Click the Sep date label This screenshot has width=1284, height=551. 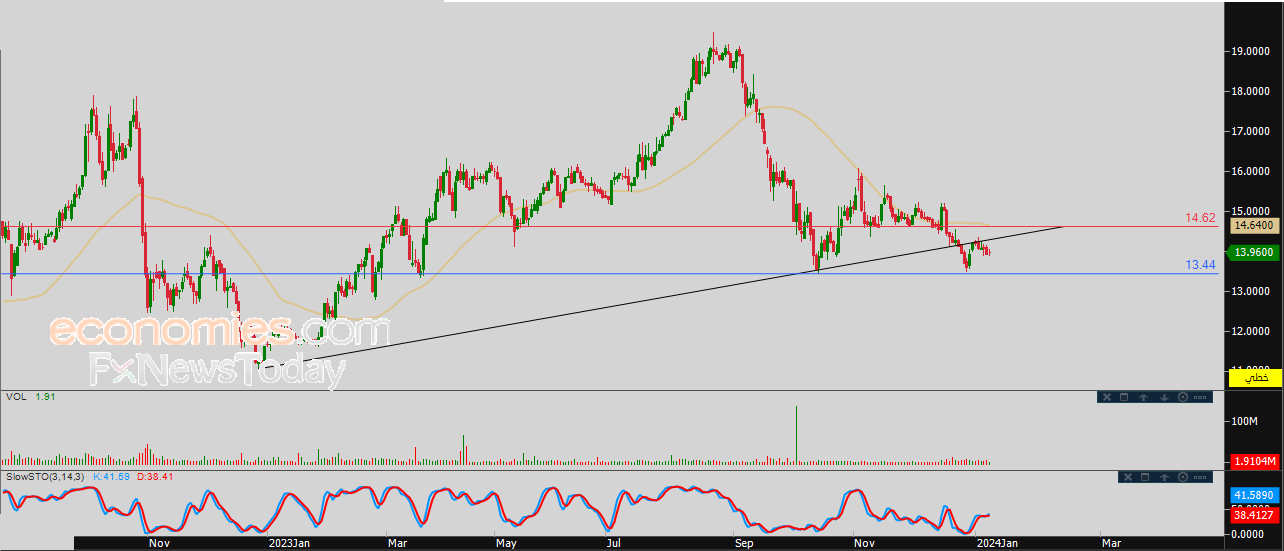[745, 543]
